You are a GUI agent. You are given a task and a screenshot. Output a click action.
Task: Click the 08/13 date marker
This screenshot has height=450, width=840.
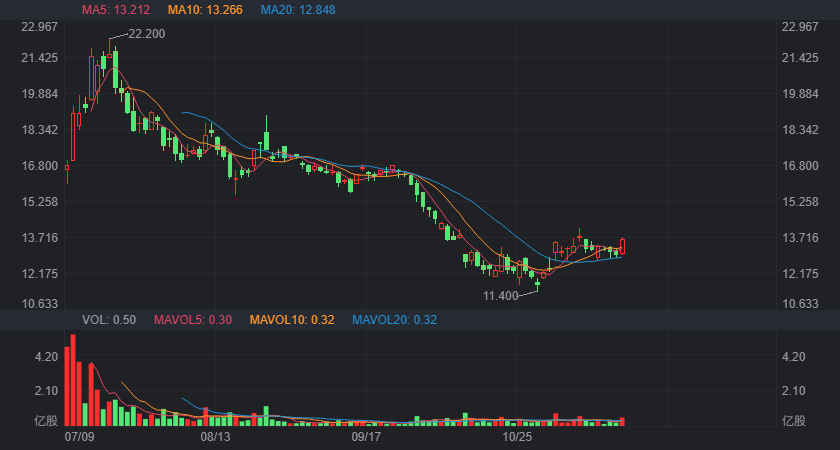point(215,437)
